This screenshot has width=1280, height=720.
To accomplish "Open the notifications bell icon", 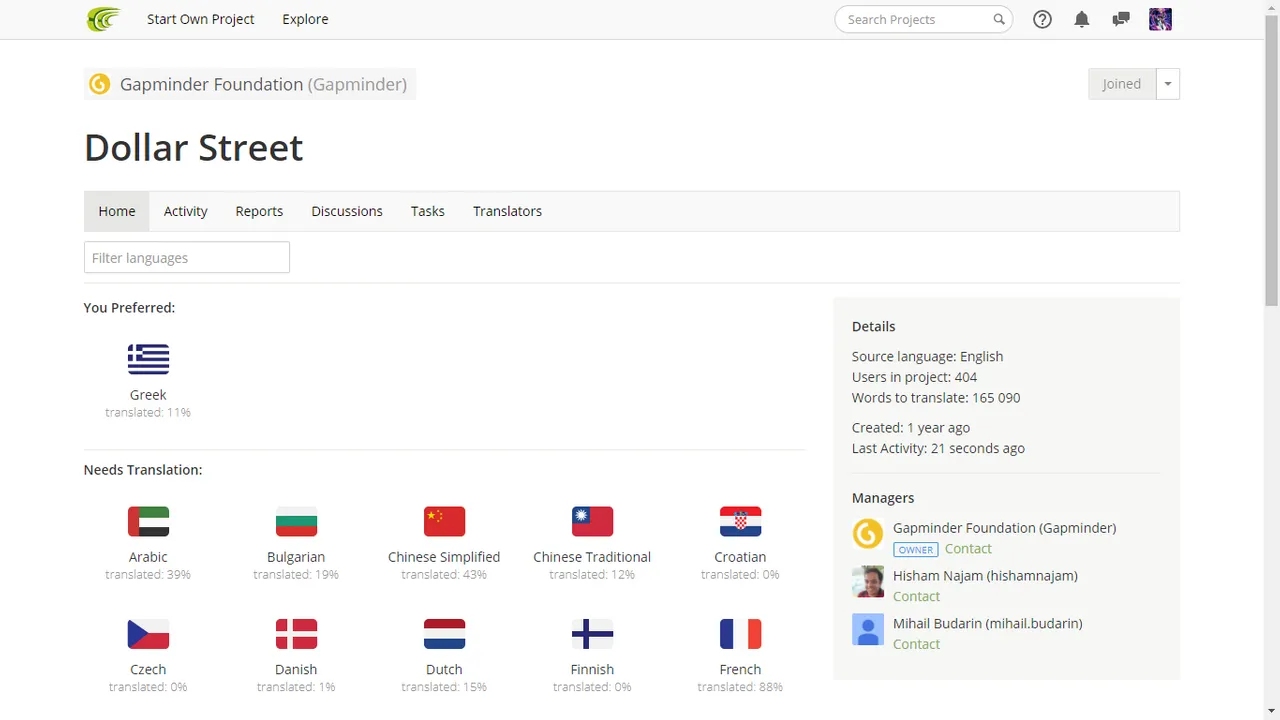I will tap(1081, 19).
